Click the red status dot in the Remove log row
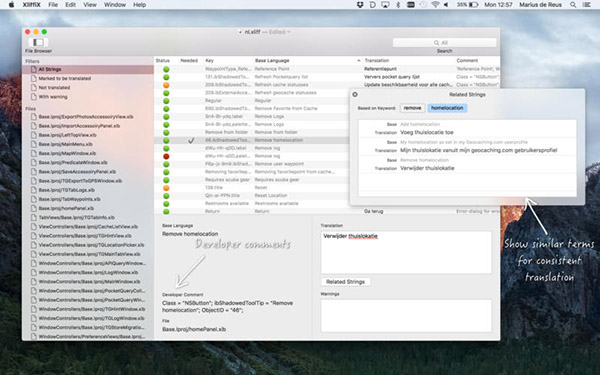The image size is (600, 375). click(x=166, y=156)
